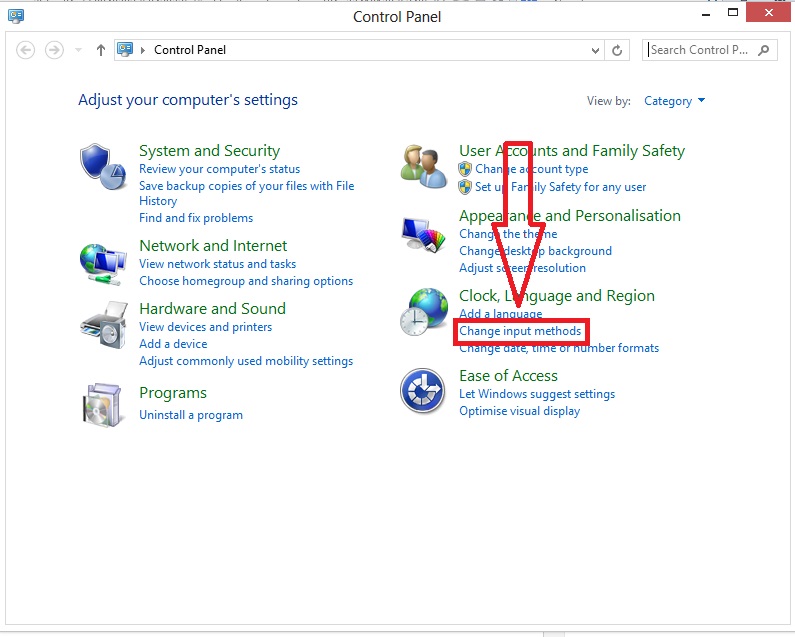Open recent locations dropdown arrow

pyautogui.click(x=78, y=50)
